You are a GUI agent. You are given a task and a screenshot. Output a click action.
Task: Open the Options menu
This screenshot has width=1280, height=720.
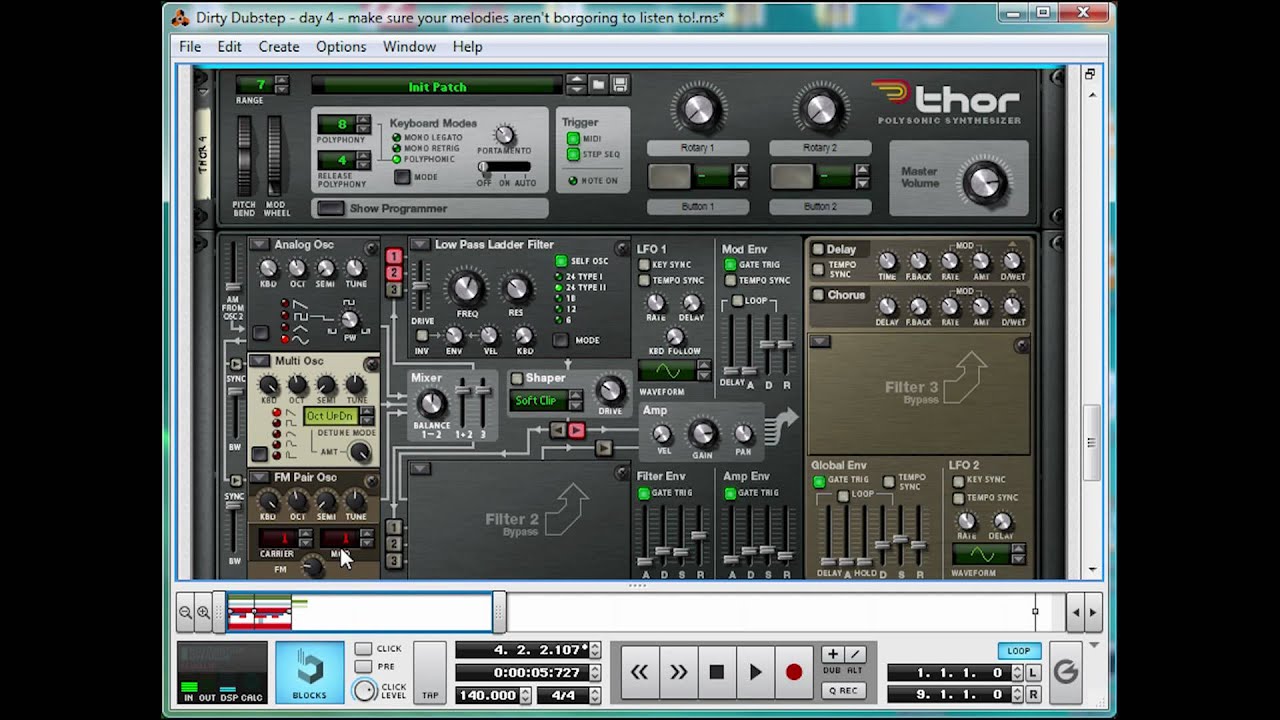click(x=341, y=47)
